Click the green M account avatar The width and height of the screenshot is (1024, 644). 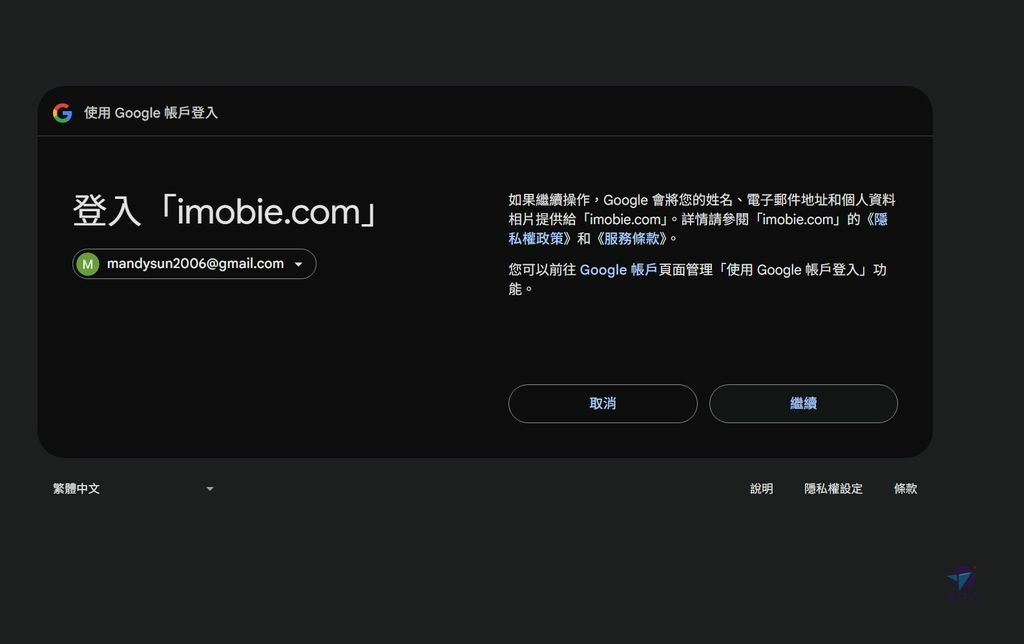(x=88, y=264)
